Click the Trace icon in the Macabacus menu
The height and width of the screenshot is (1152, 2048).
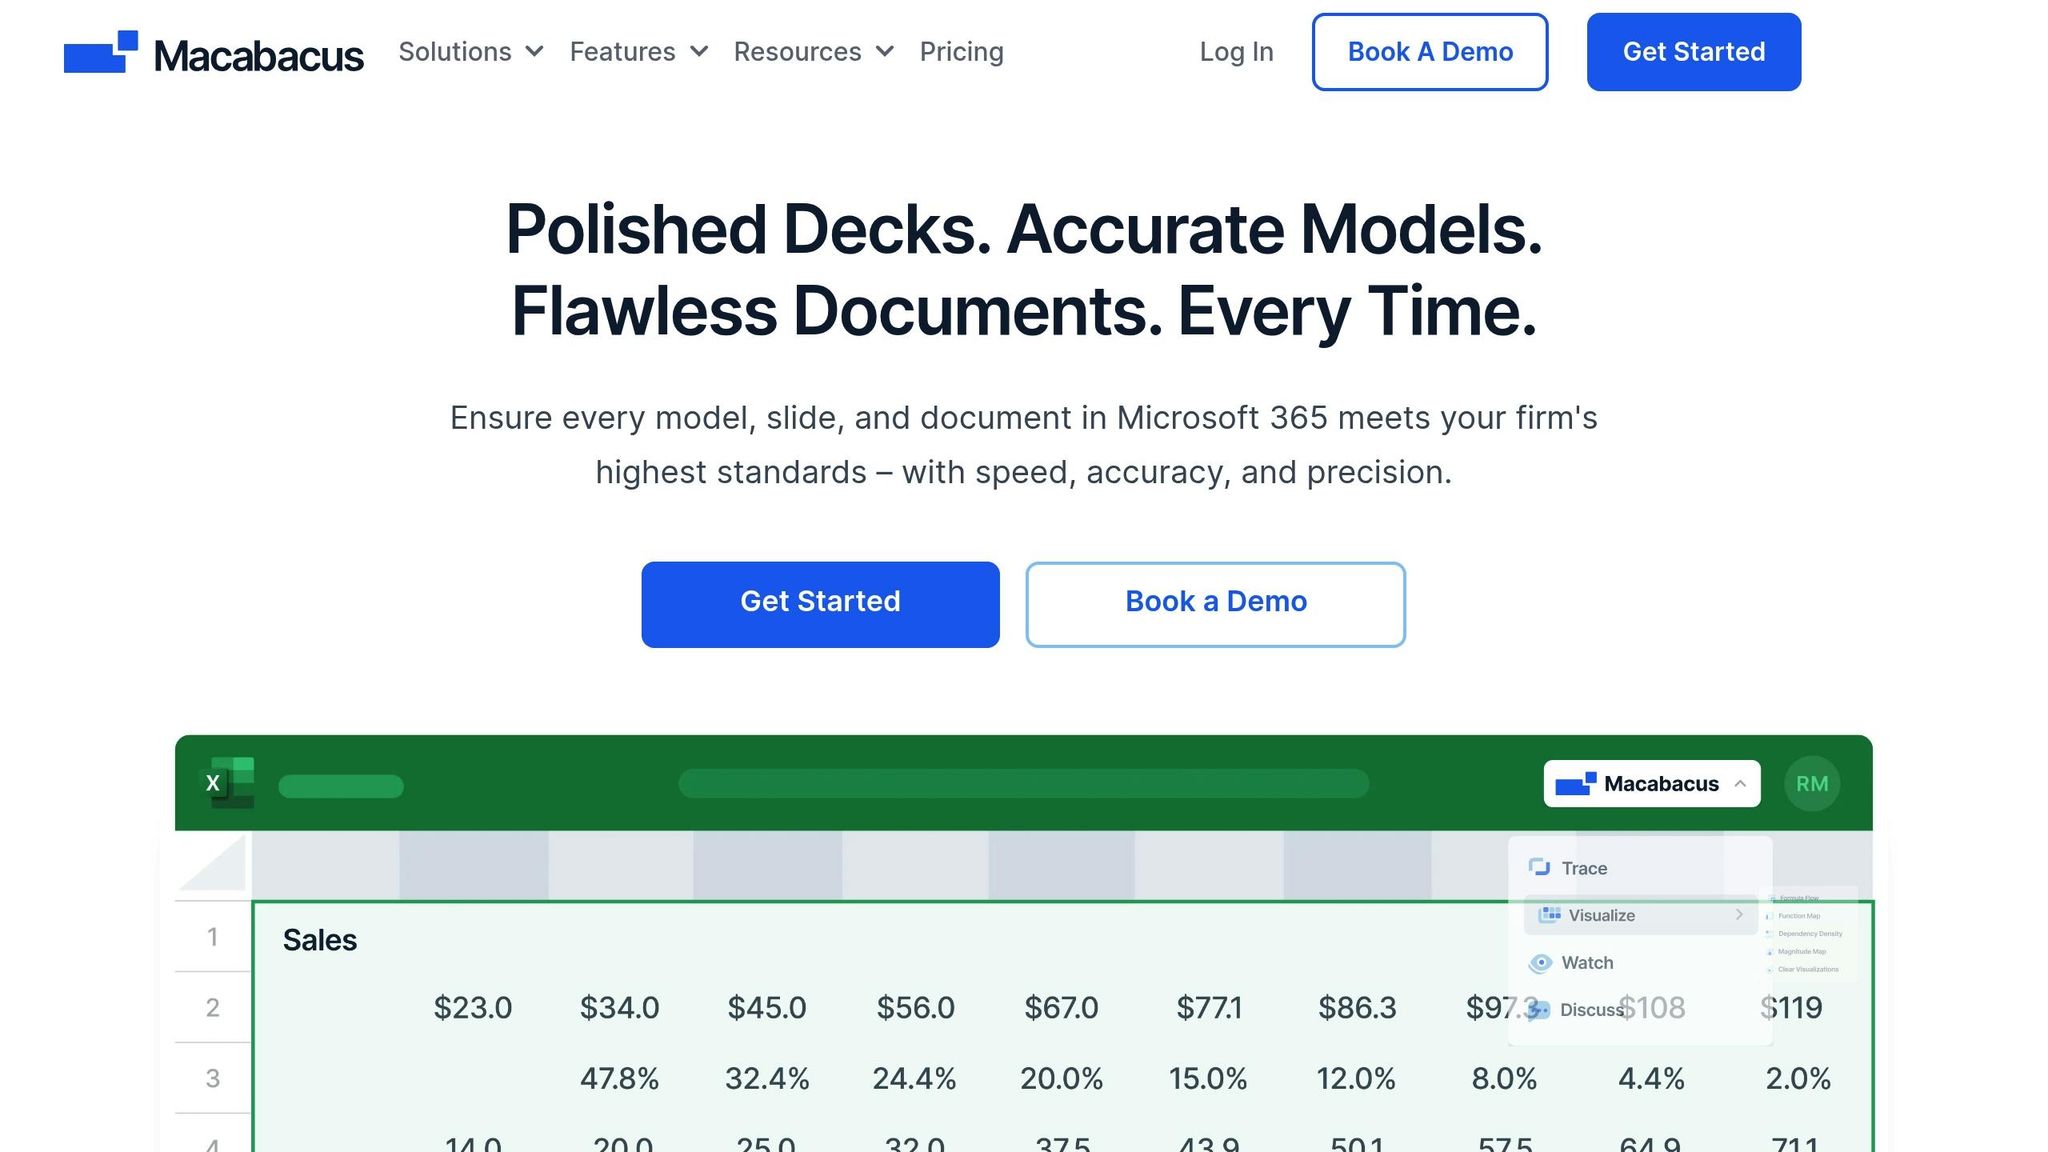coord(1539,867)
